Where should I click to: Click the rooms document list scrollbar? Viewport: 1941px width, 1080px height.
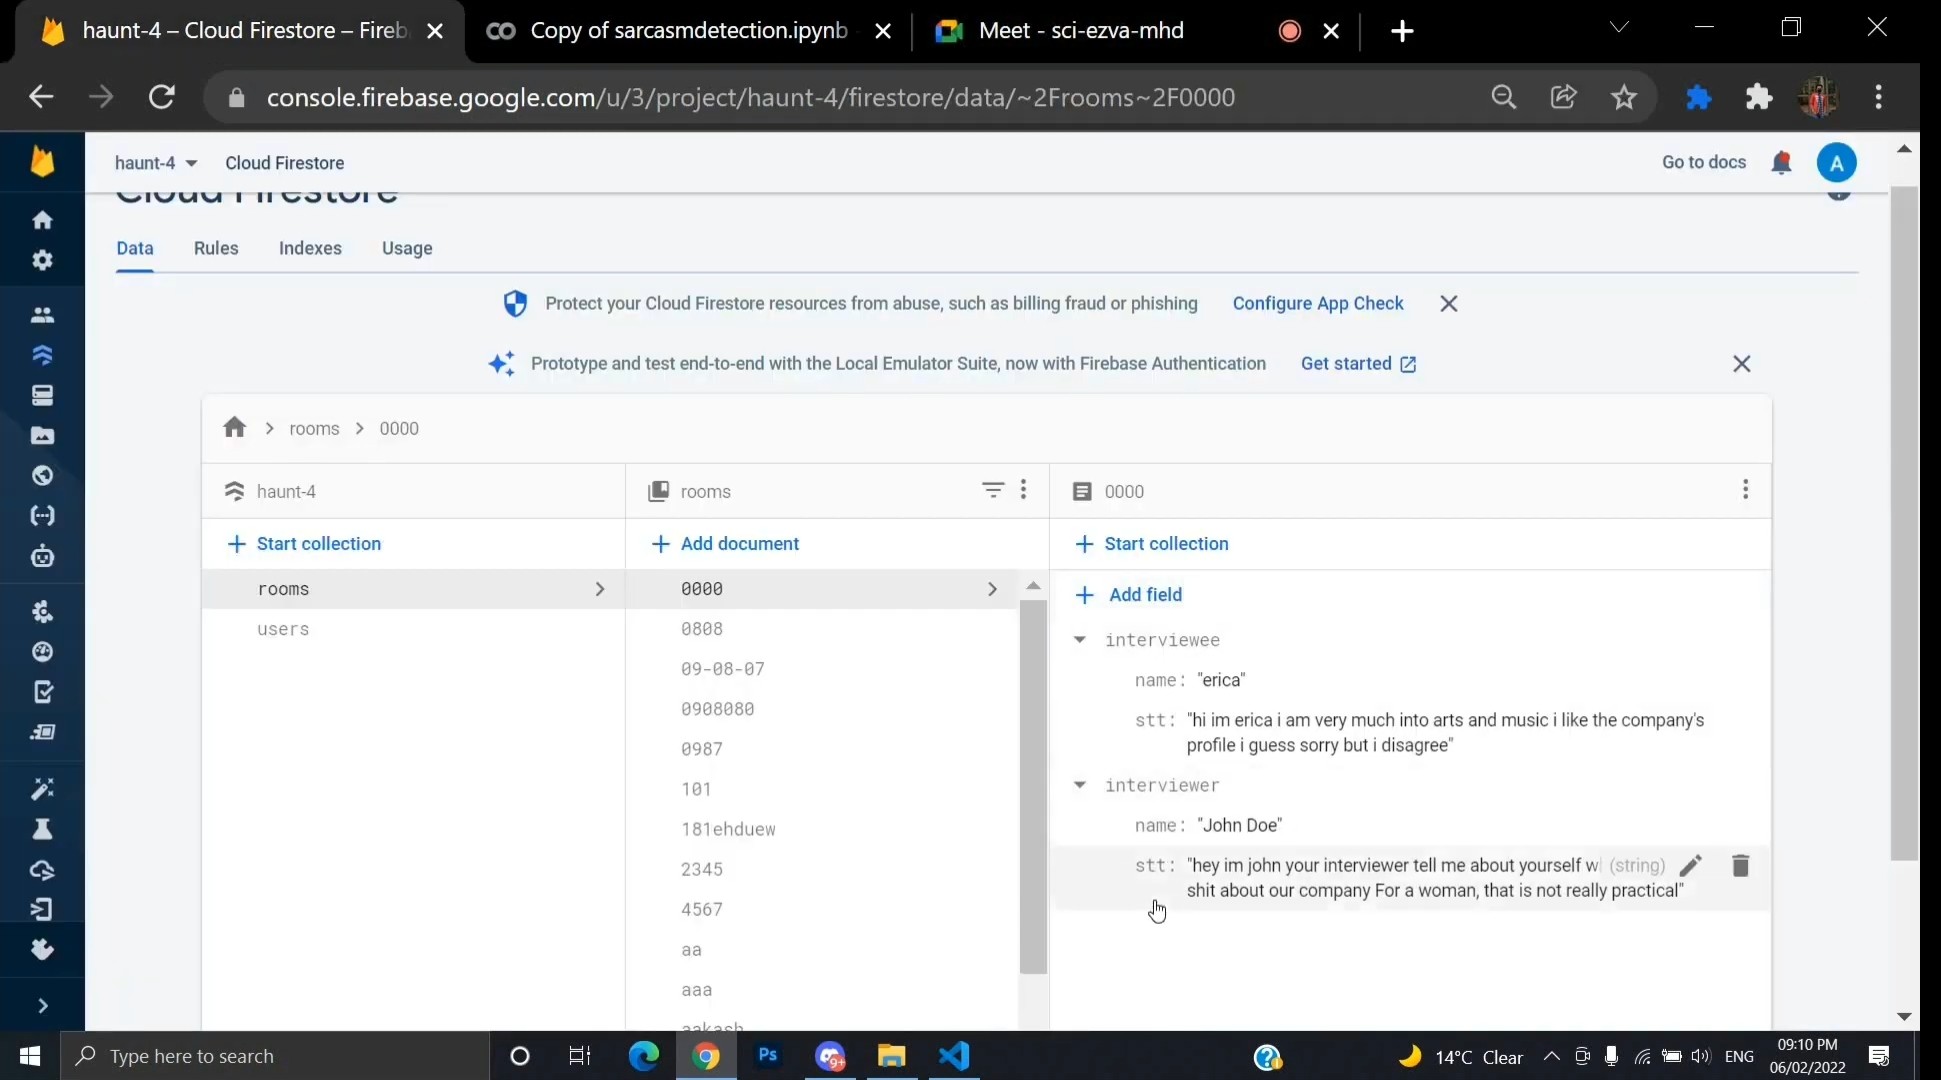click(1033, 785)
